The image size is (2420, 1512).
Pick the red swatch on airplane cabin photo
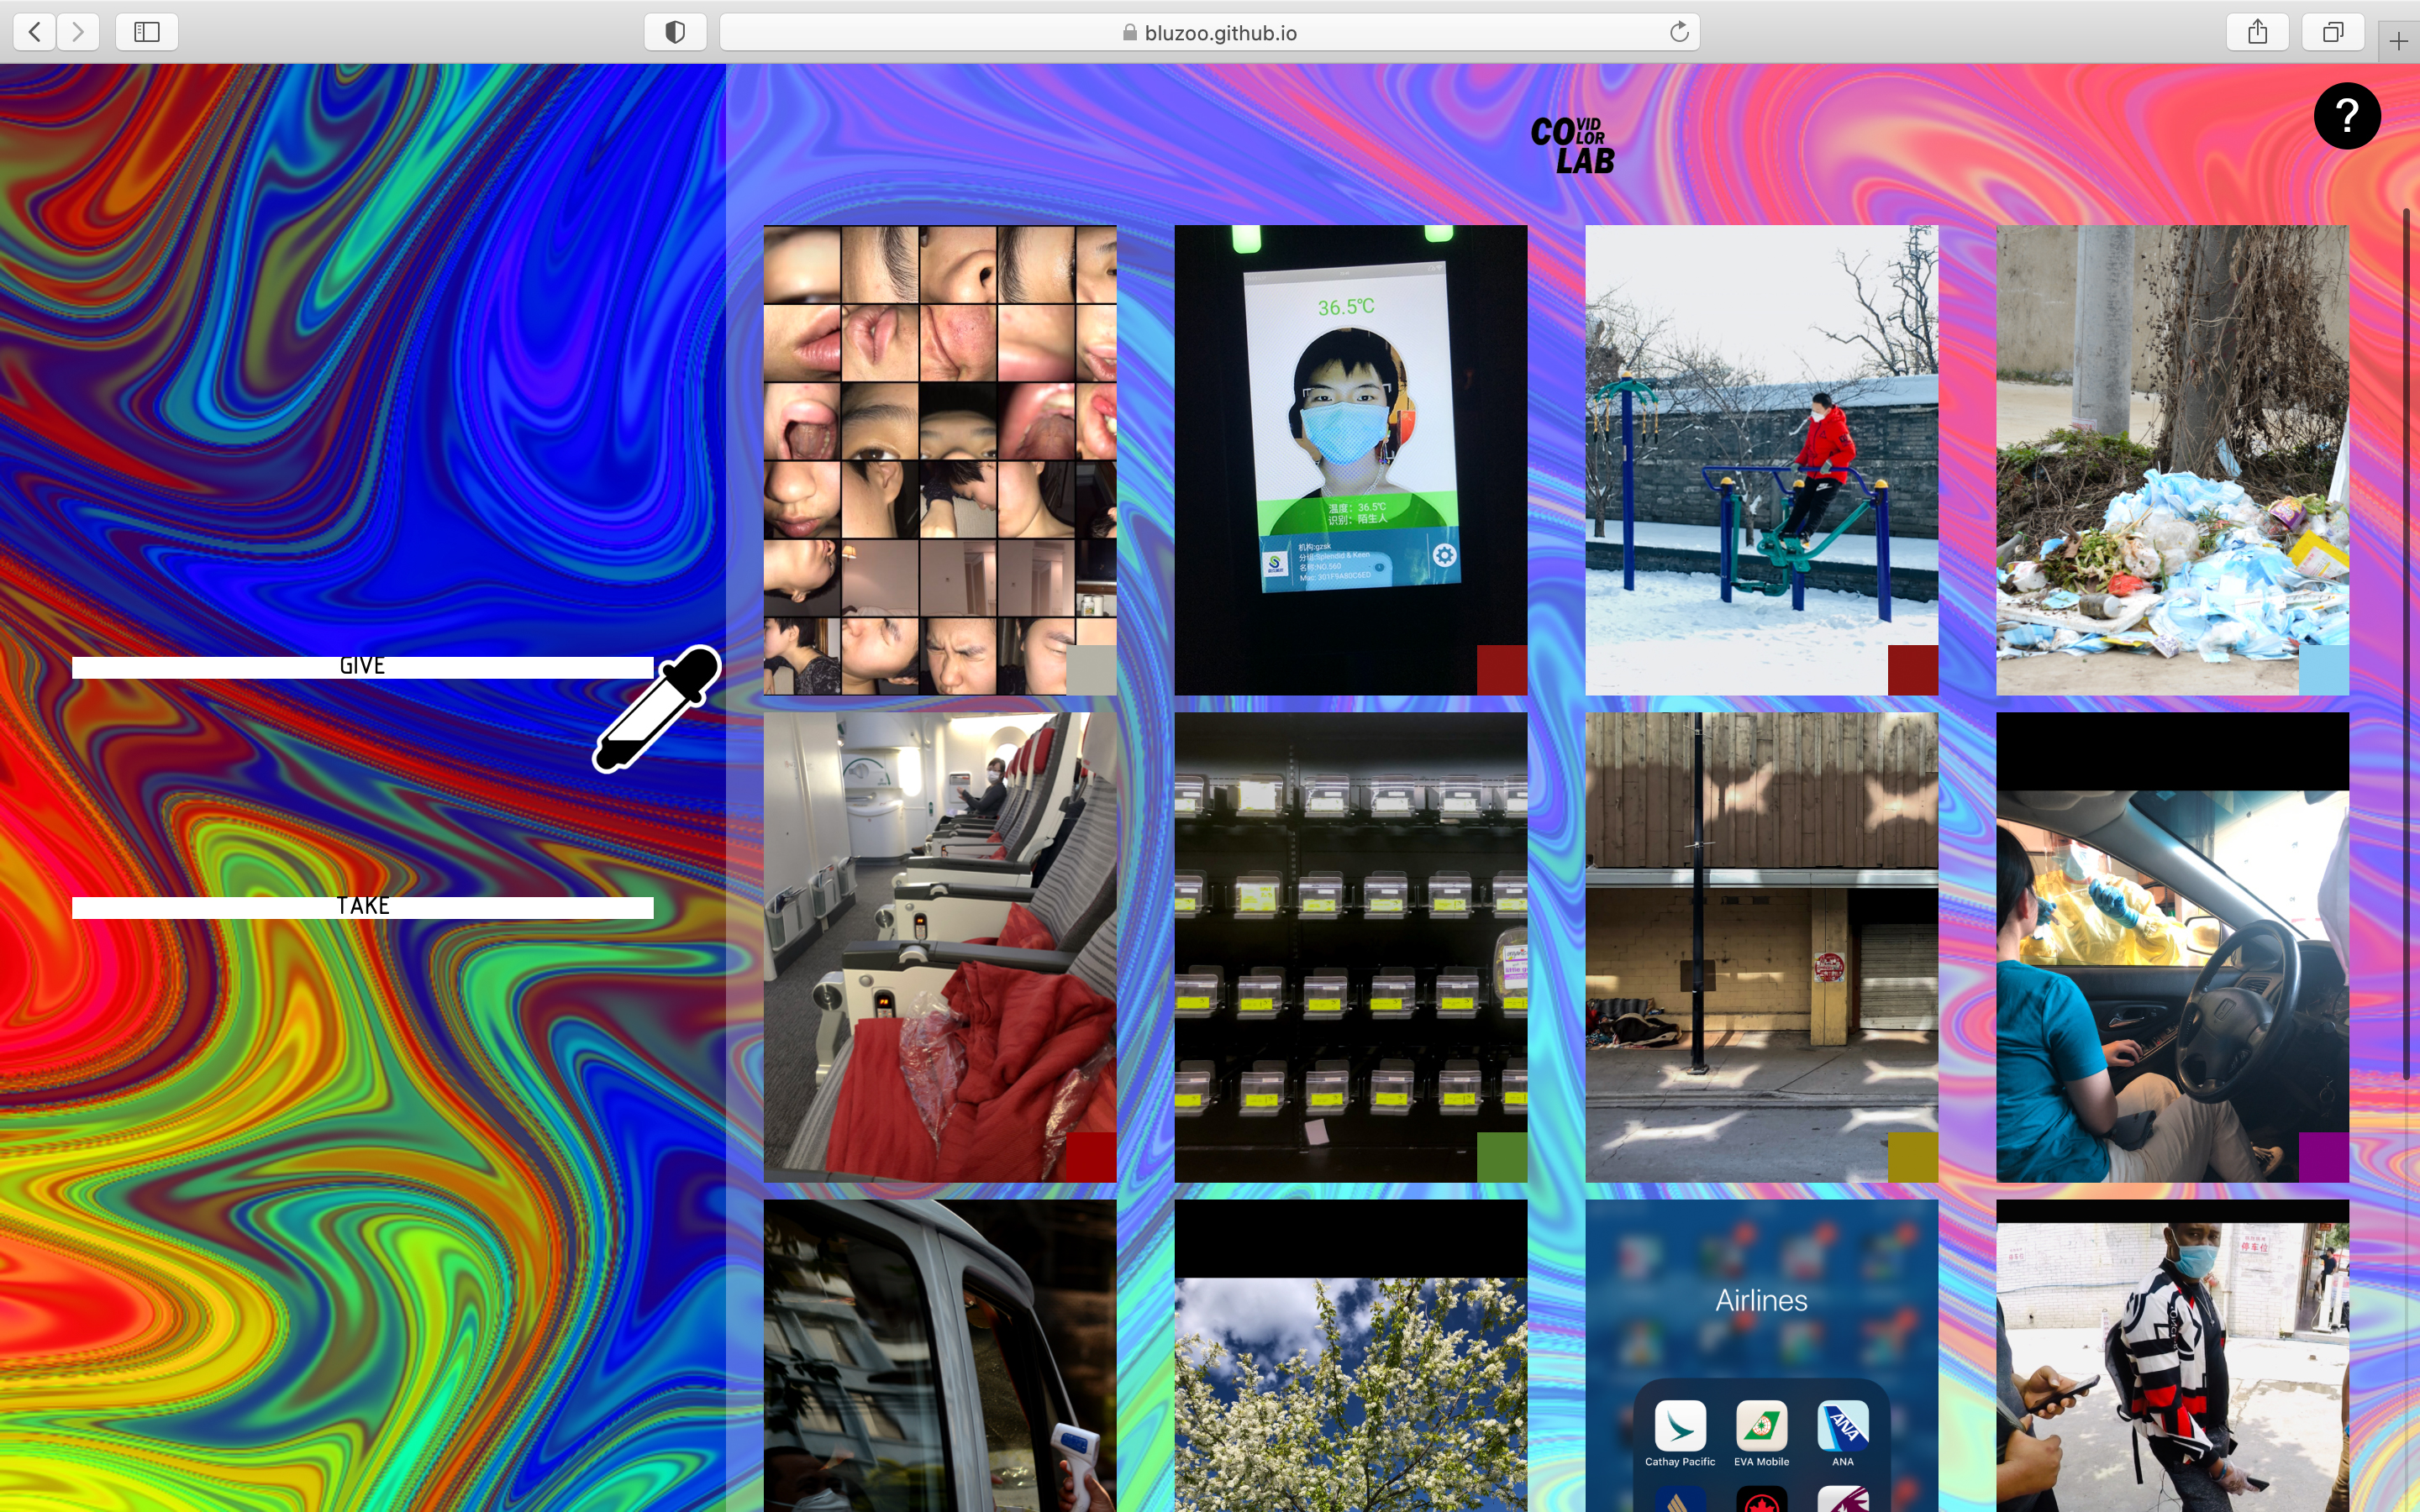click(1091, 1157)
